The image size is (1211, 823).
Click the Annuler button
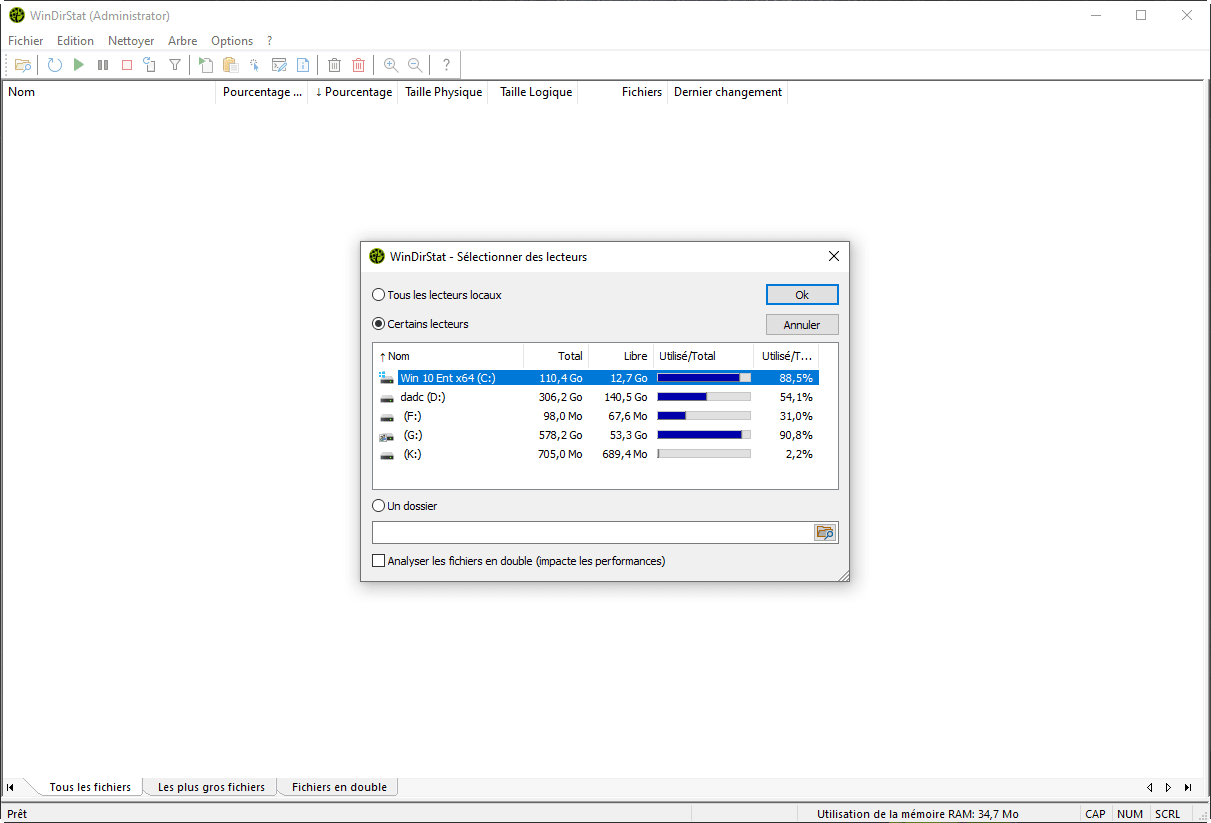pos(802,325)
